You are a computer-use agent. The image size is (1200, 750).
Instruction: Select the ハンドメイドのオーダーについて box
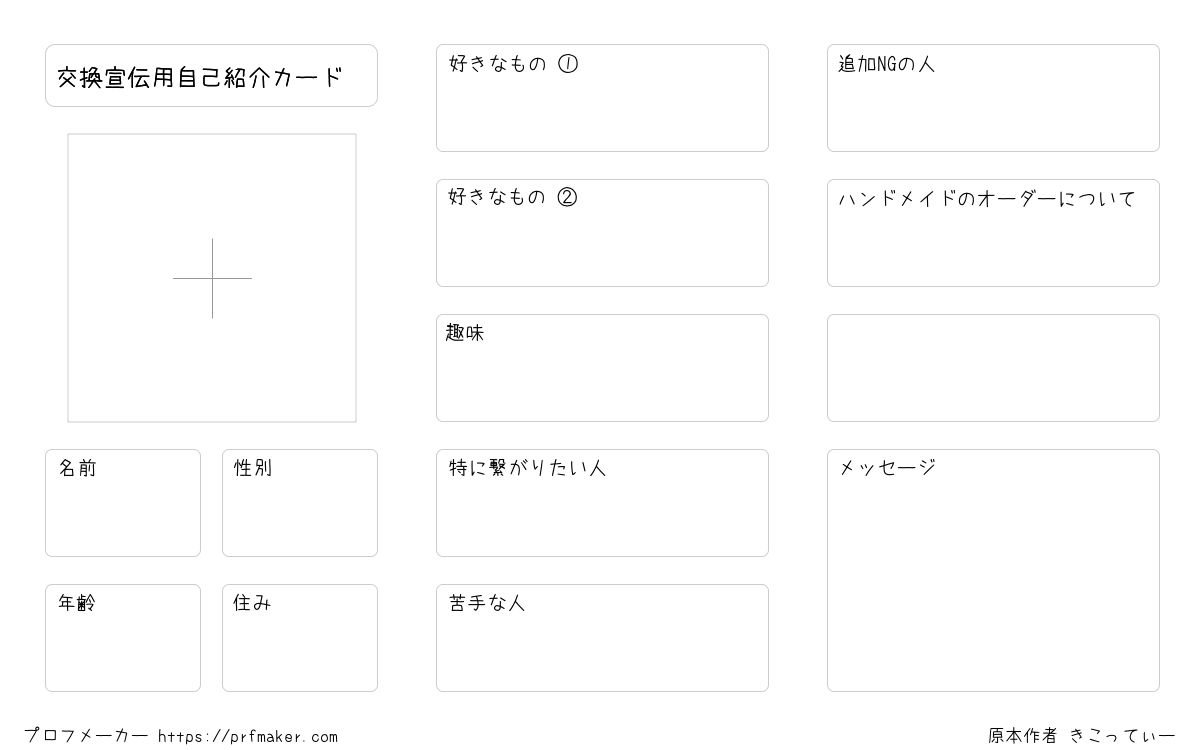[x=993, y=233]
